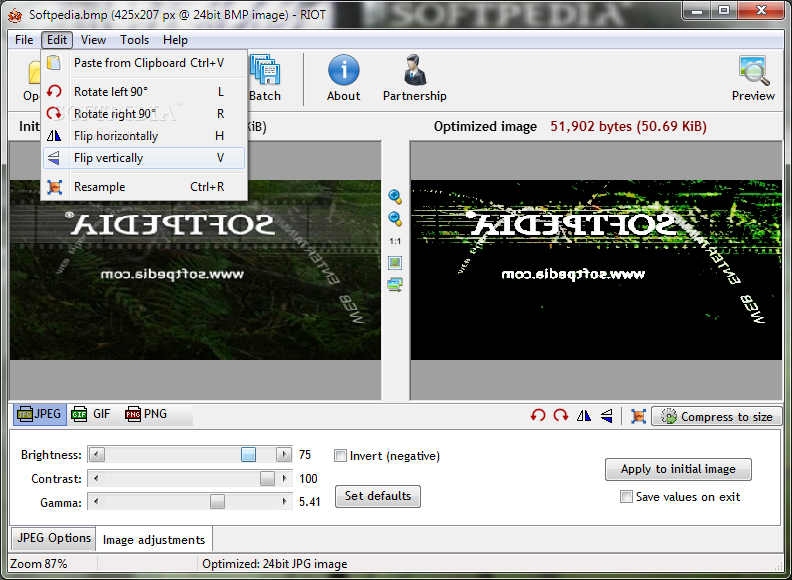Click the fit image to window icon
This screenshot has height=580, width=792.
(395, 263)
